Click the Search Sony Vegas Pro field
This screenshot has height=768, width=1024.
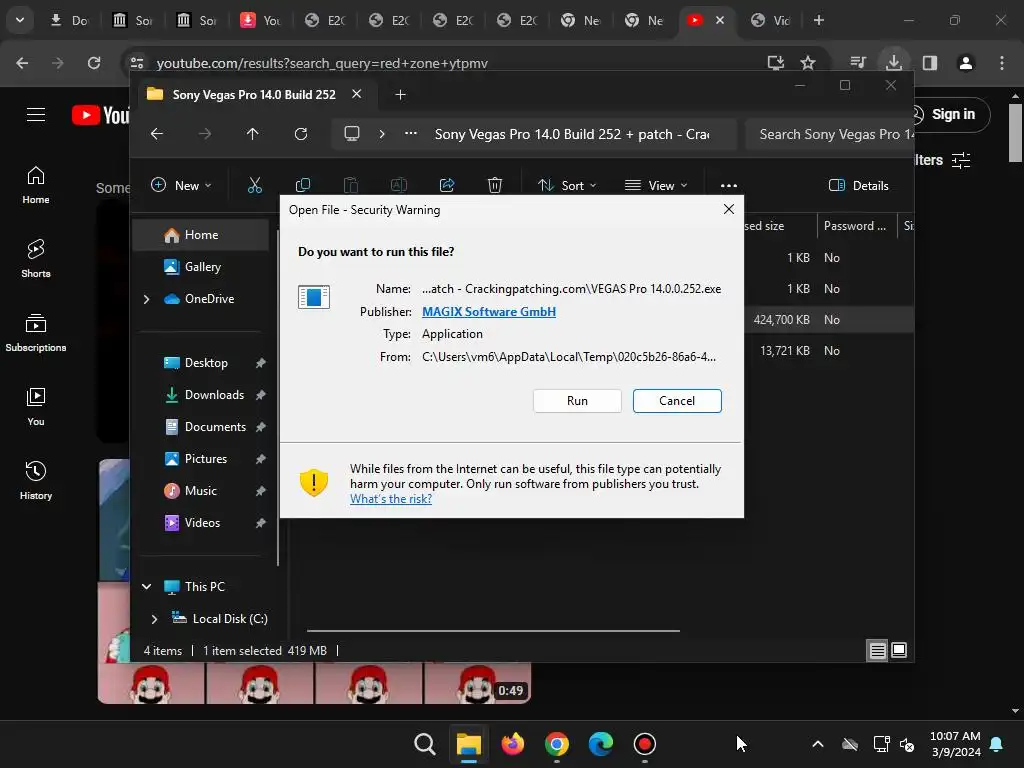tap(829, 134)
